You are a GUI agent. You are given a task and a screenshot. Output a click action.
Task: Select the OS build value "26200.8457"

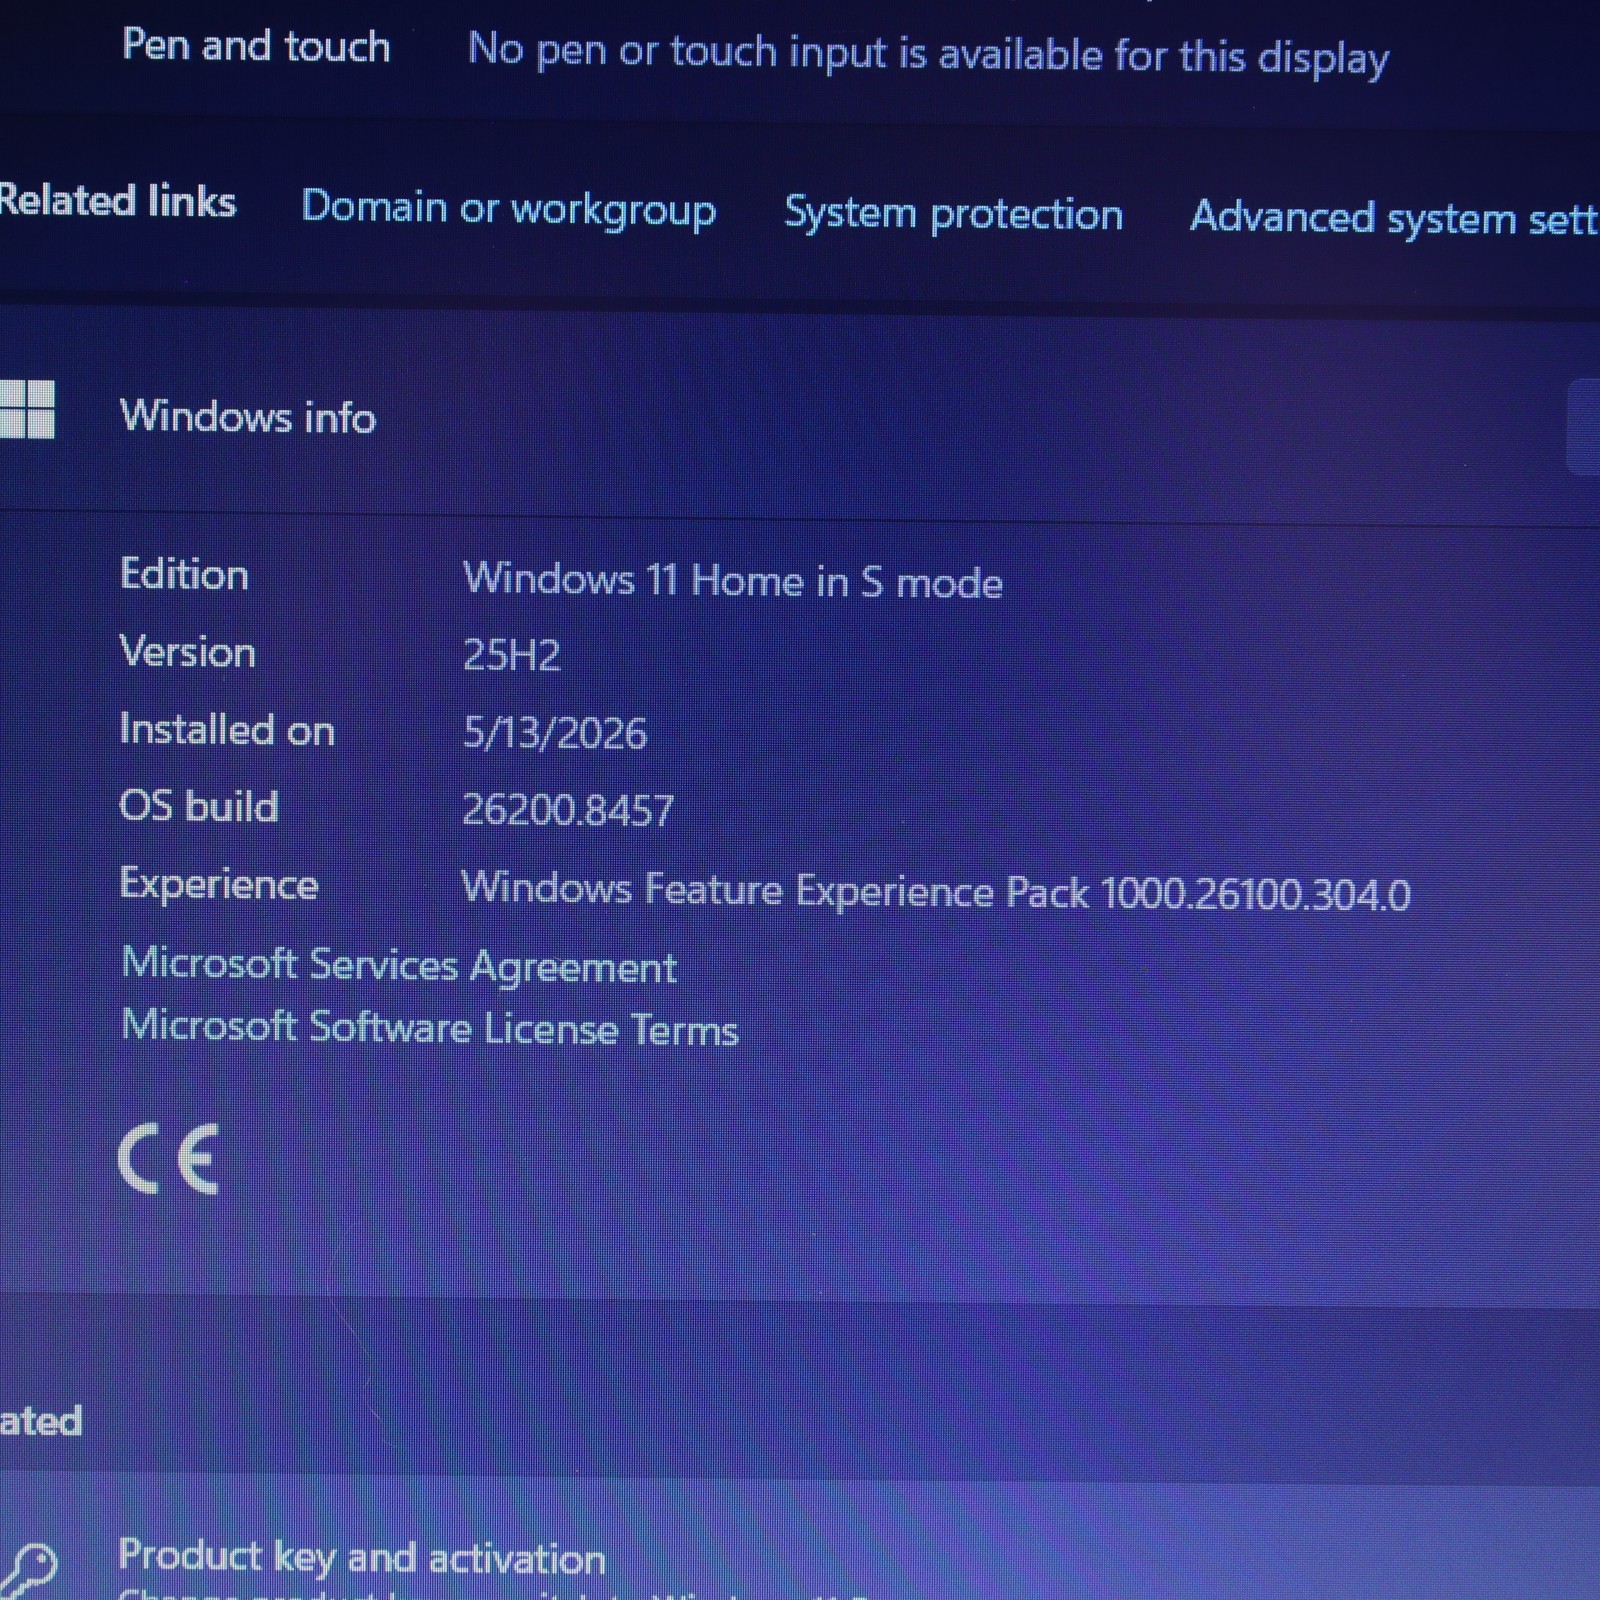[568, 810]
